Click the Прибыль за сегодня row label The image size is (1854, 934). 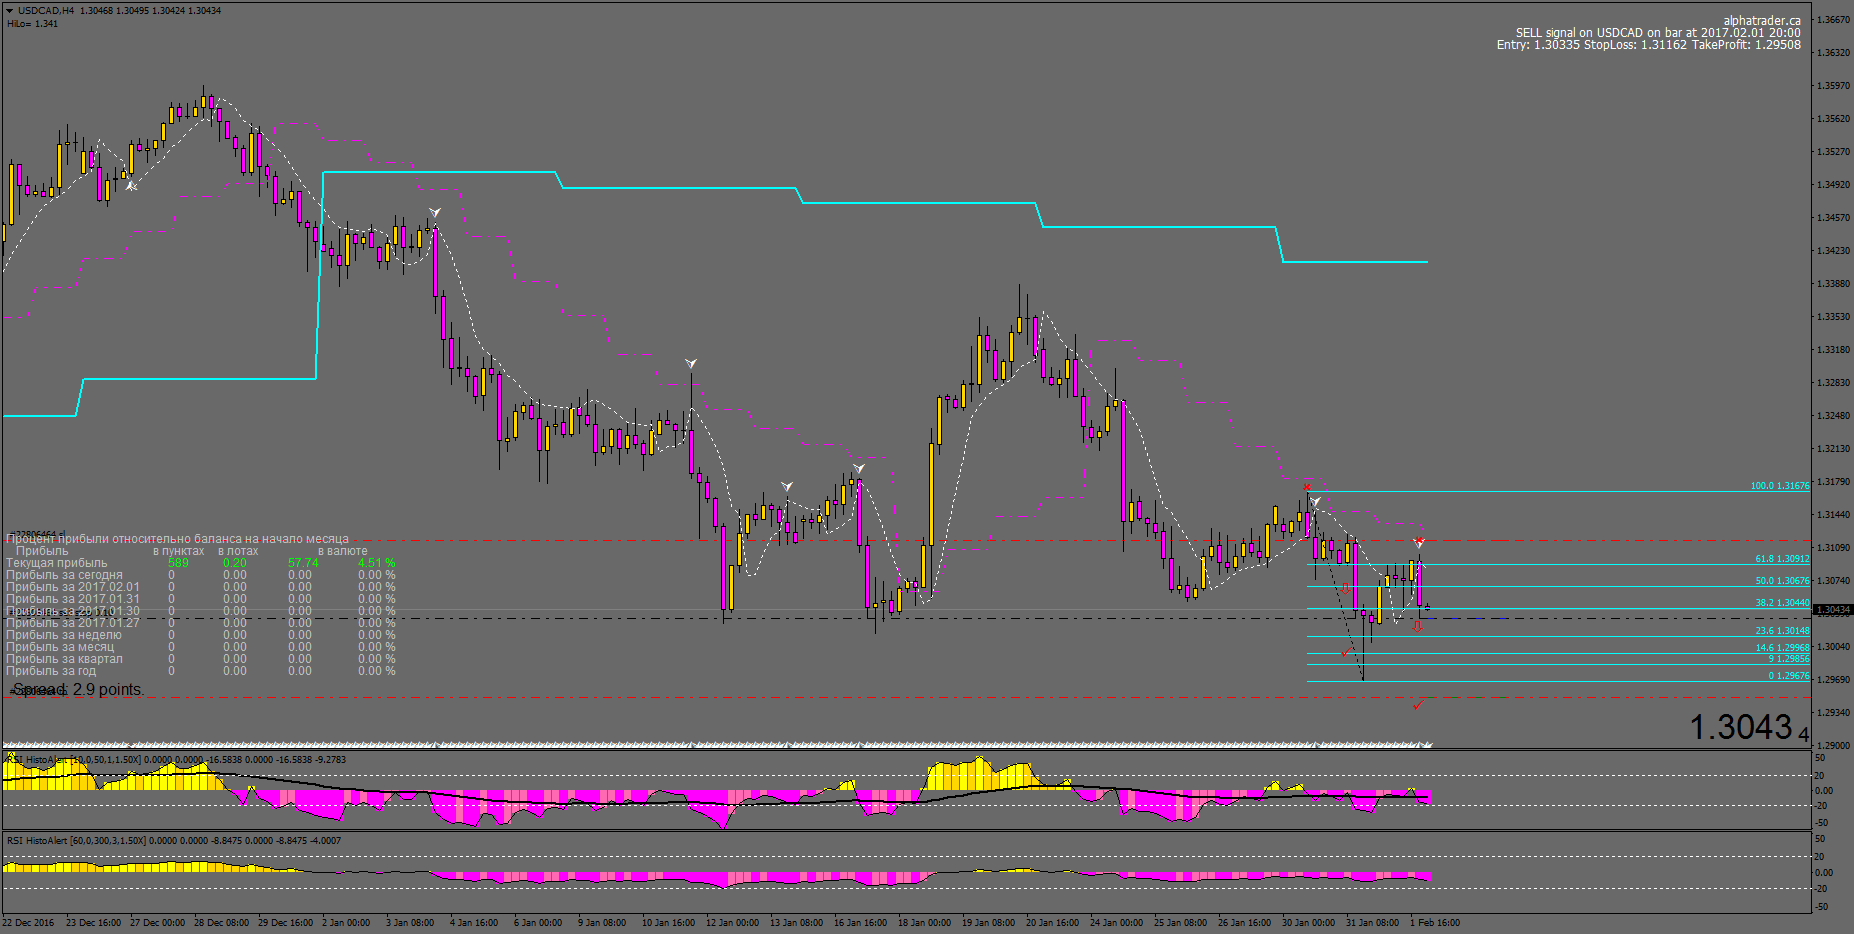(x=65, y=575)
